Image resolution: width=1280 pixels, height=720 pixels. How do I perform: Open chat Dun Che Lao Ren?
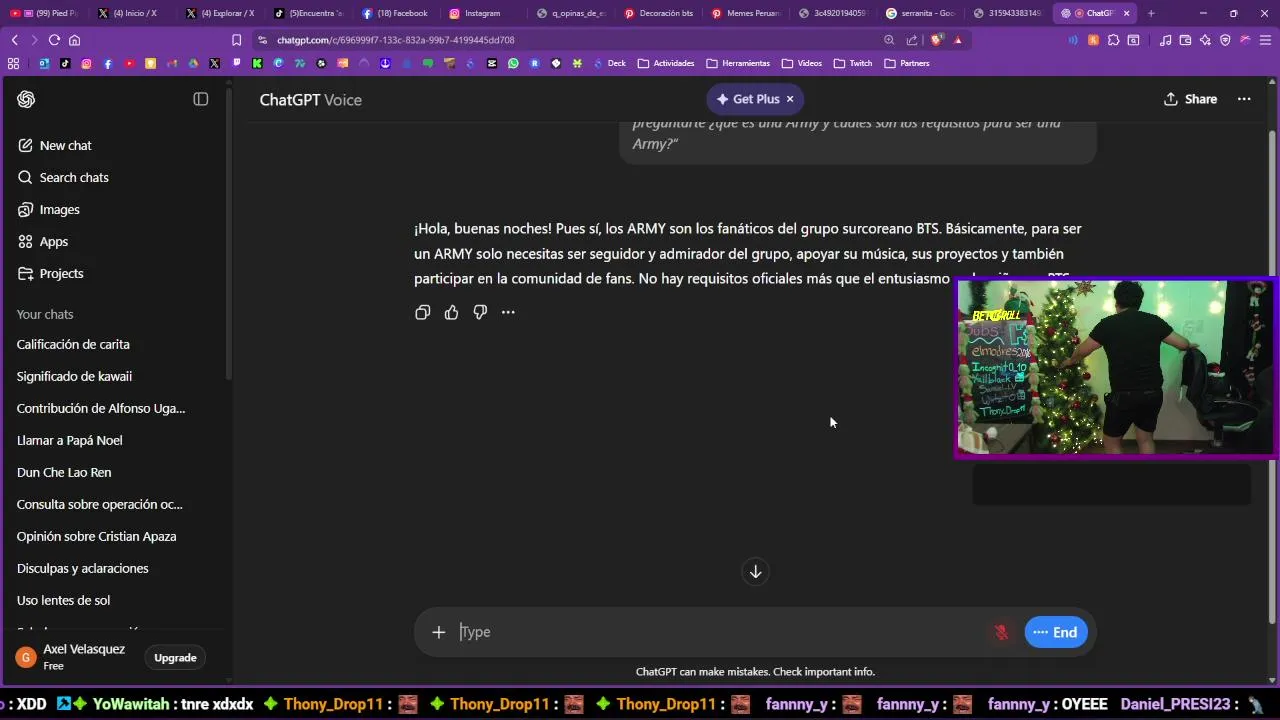click(64, 472)
